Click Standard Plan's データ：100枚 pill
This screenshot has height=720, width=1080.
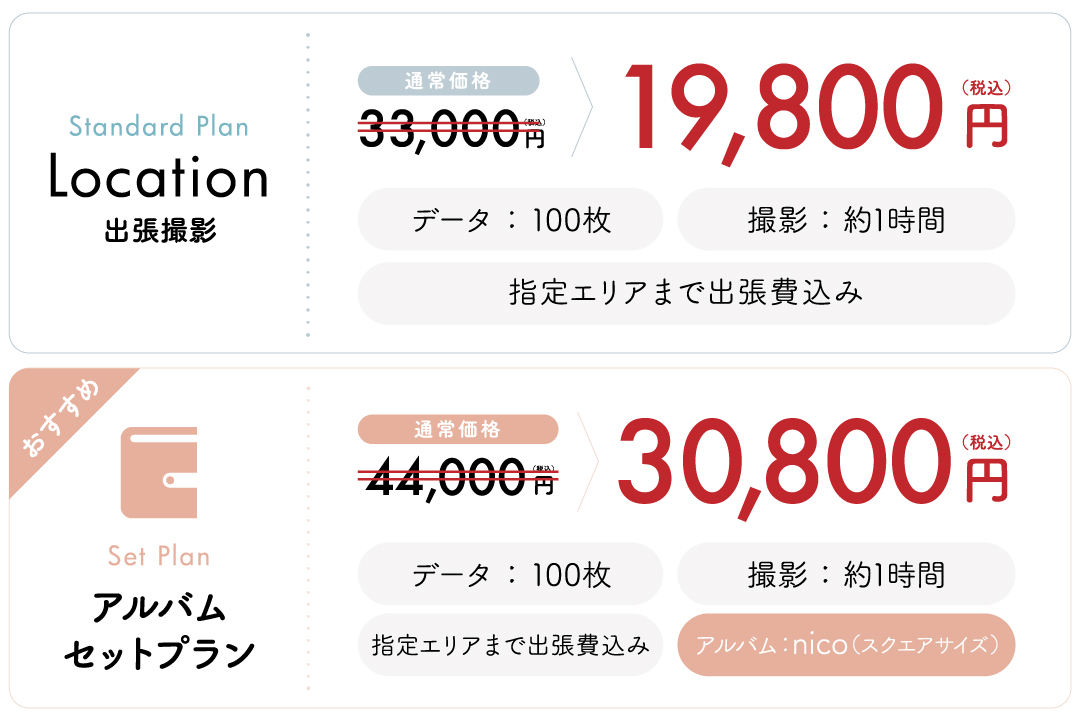point(510,219)
